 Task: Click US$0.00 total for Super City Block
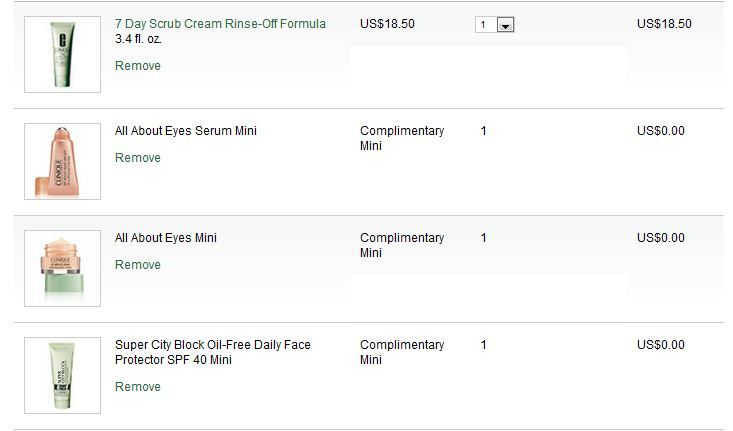click(661, 345)
